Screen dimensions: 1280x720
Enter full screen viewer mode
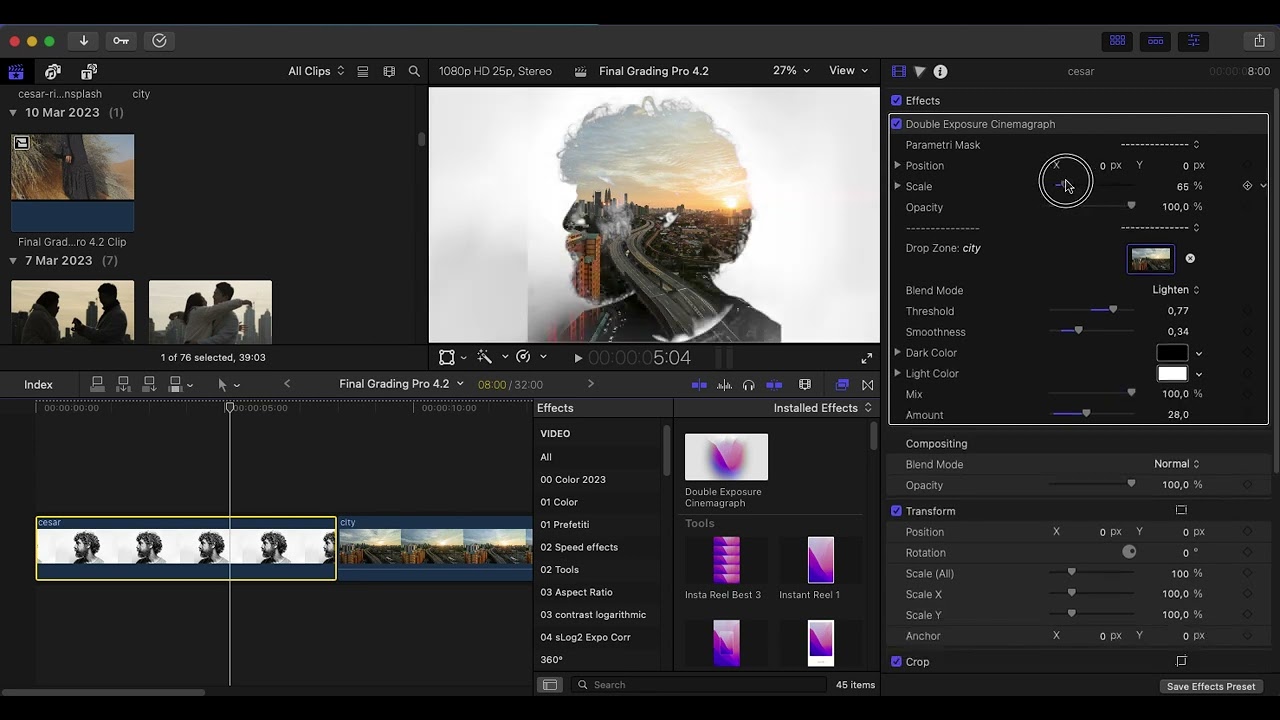click(867, 358)
